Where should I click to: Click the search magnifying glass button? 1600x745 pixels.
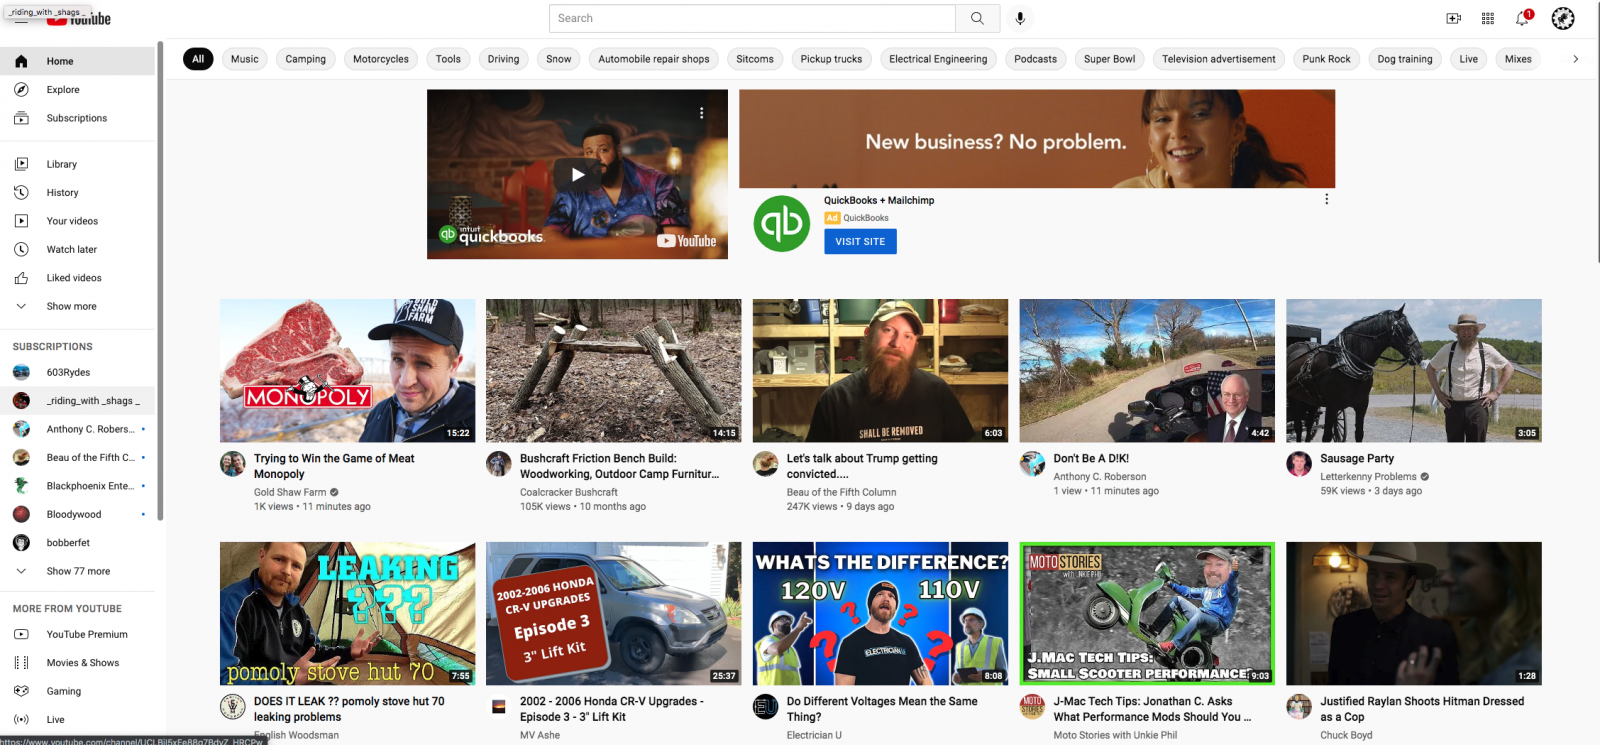coord(977,18)
